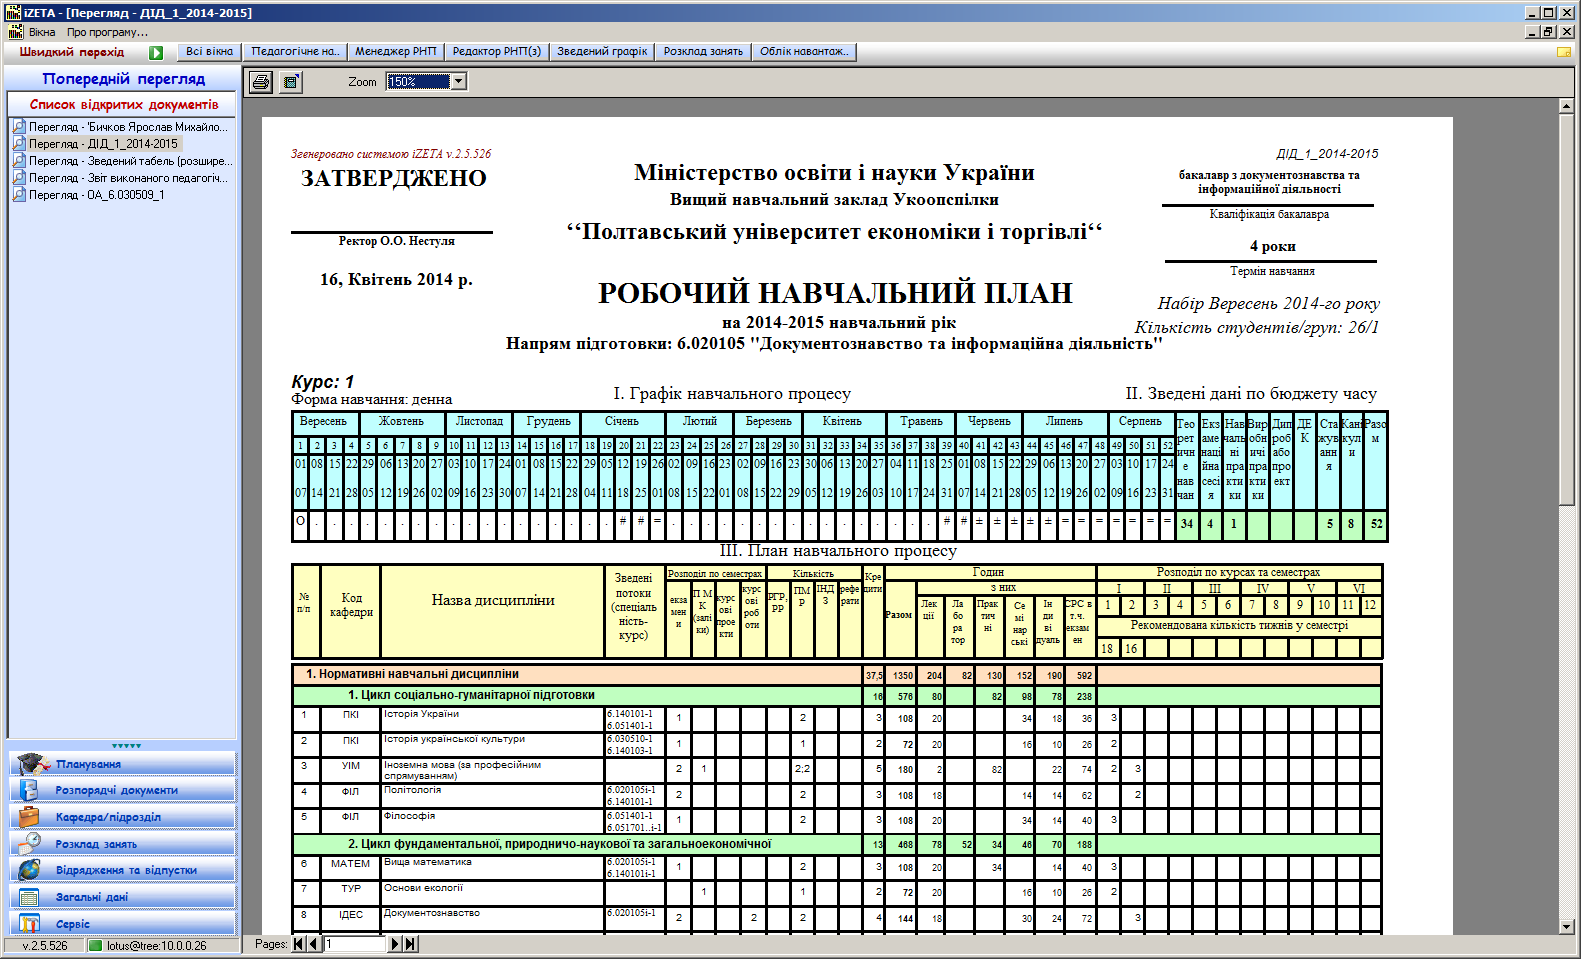Click the green connection status indicator
Screen dimensions: 1581x959
(x=96, y=946)
